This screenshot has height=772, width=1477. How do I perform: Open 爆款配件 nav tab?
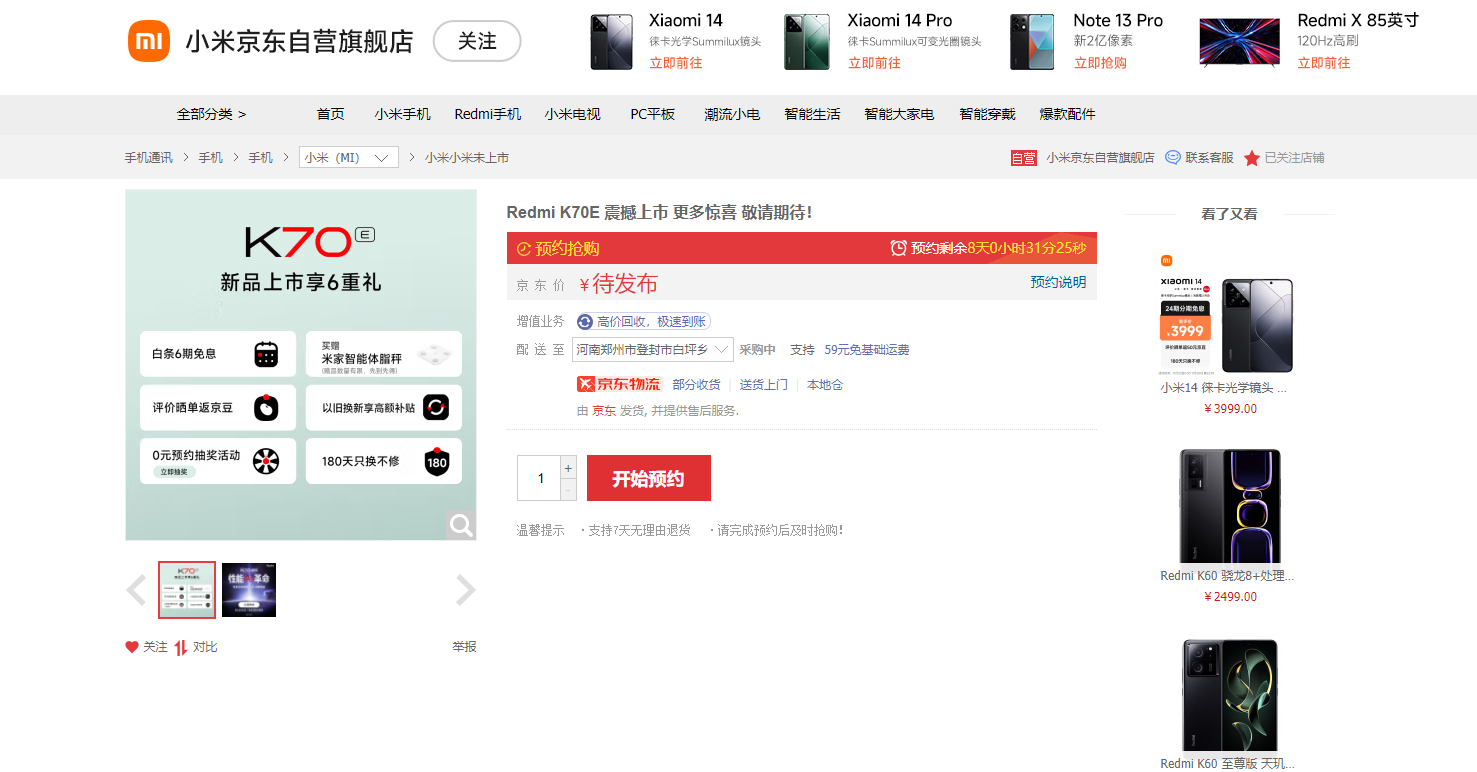[x=1068, y=114]
